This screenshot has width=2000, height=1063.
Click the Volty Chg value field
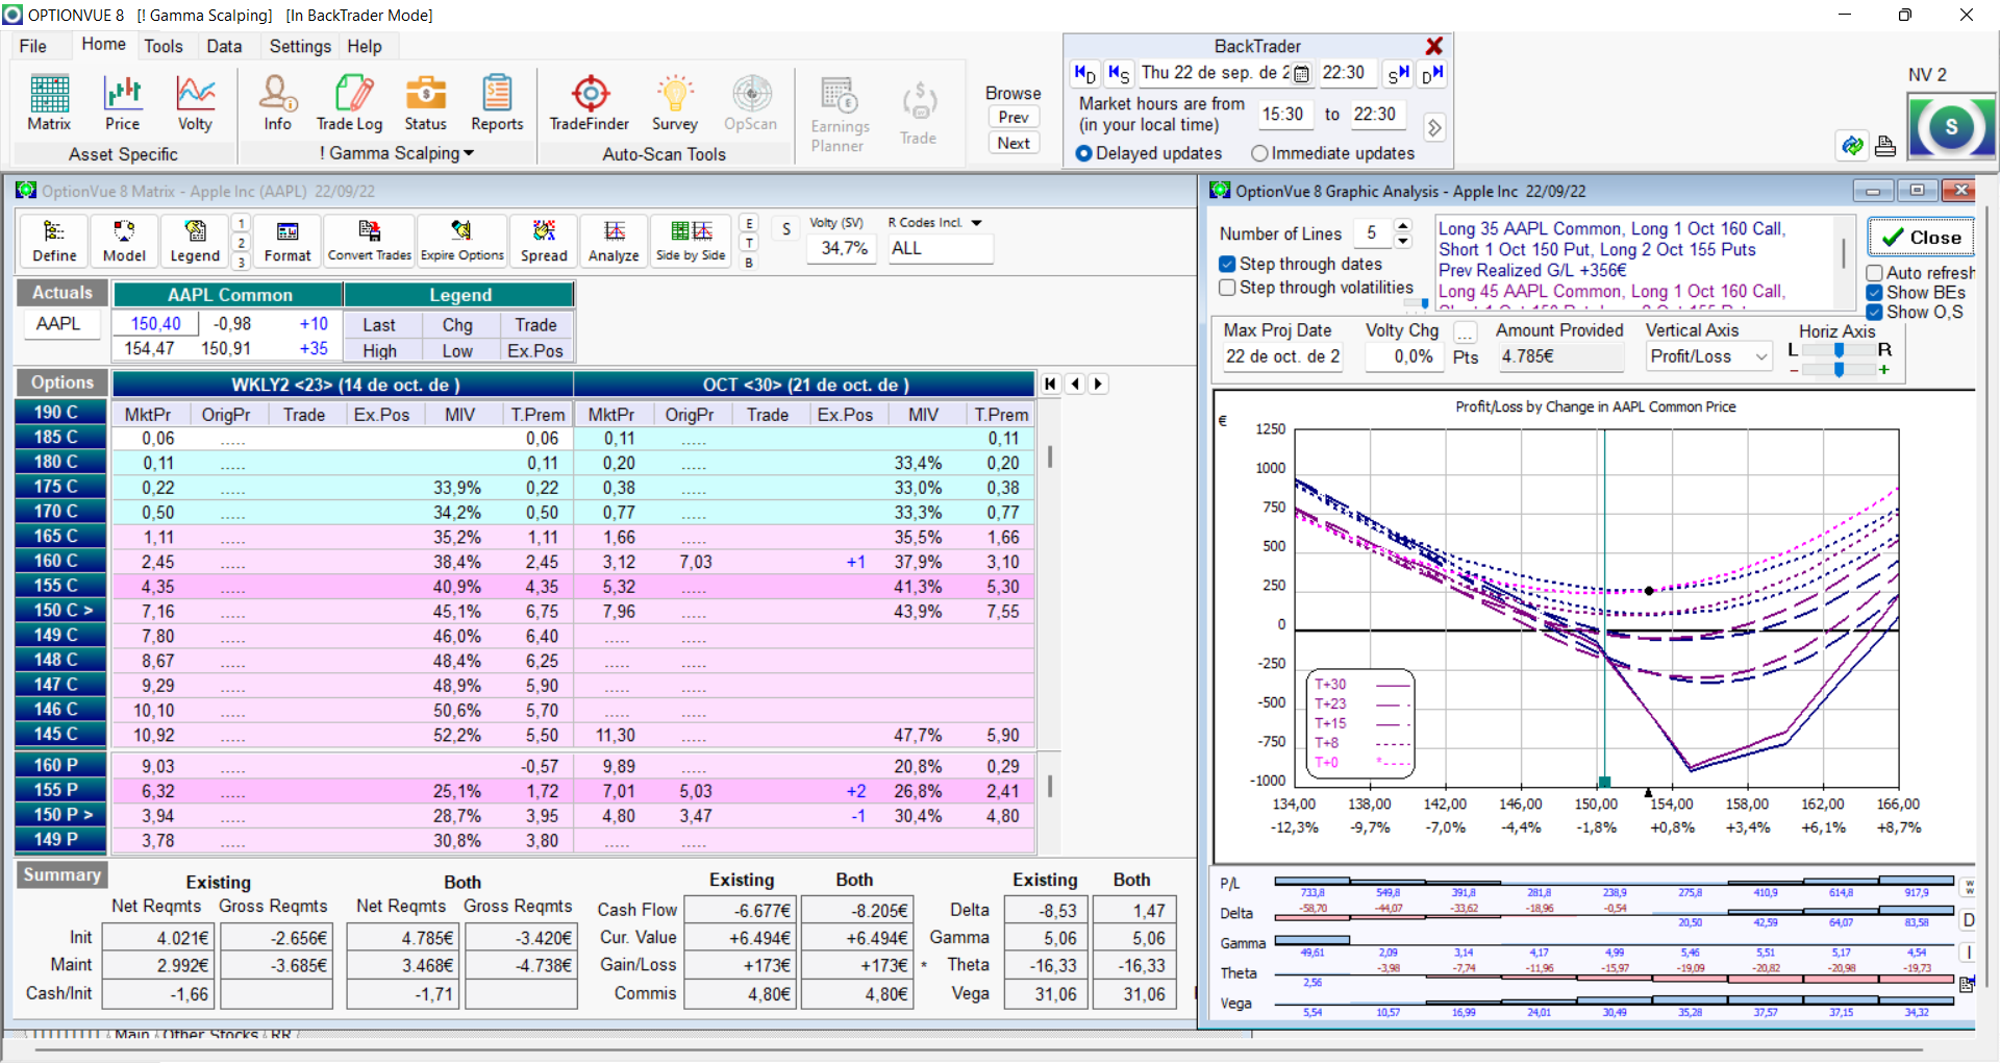1404,357
